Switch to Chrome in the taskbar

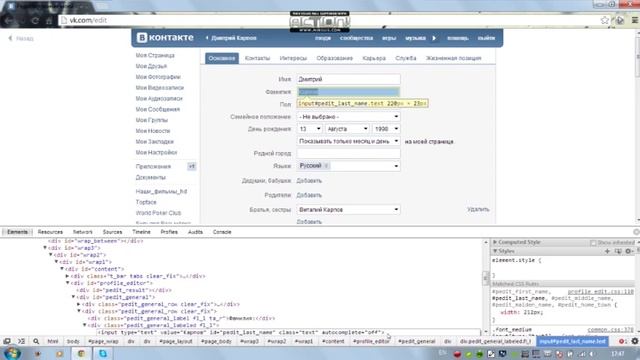tap(81, 353)
